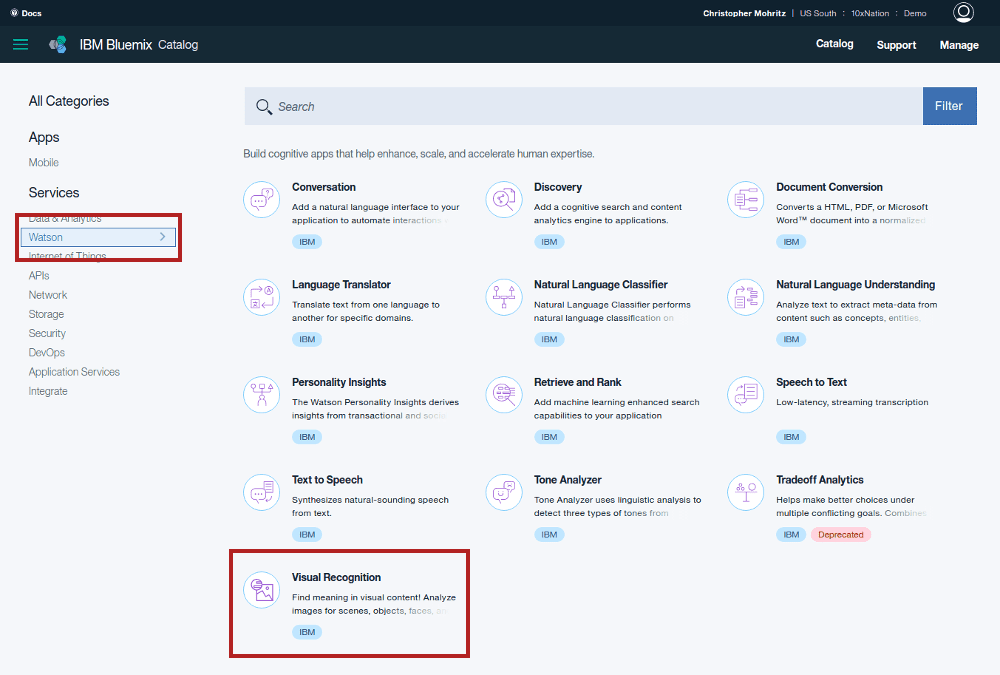The width and height of the screenshot is (1000, 675).
Task: Open the DevOps category link
Action: [x=47, y=352]
